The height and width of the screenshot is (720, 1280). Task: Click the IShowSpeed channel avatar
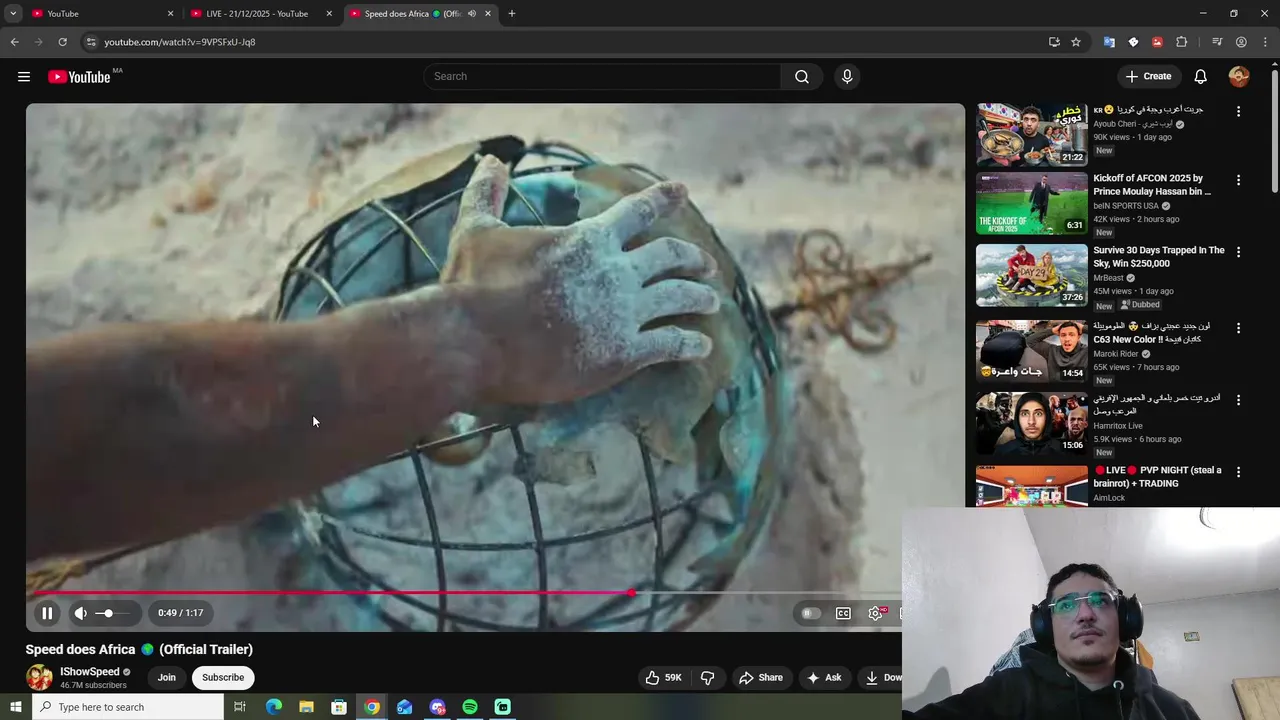point(39,677)
